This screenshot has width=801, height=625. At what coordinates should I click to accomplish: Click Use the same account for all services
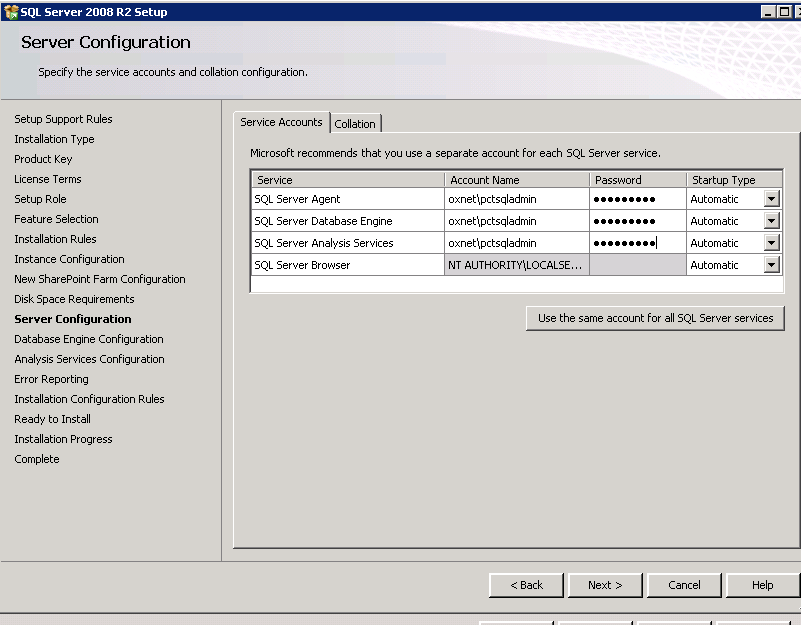point(655,318)
